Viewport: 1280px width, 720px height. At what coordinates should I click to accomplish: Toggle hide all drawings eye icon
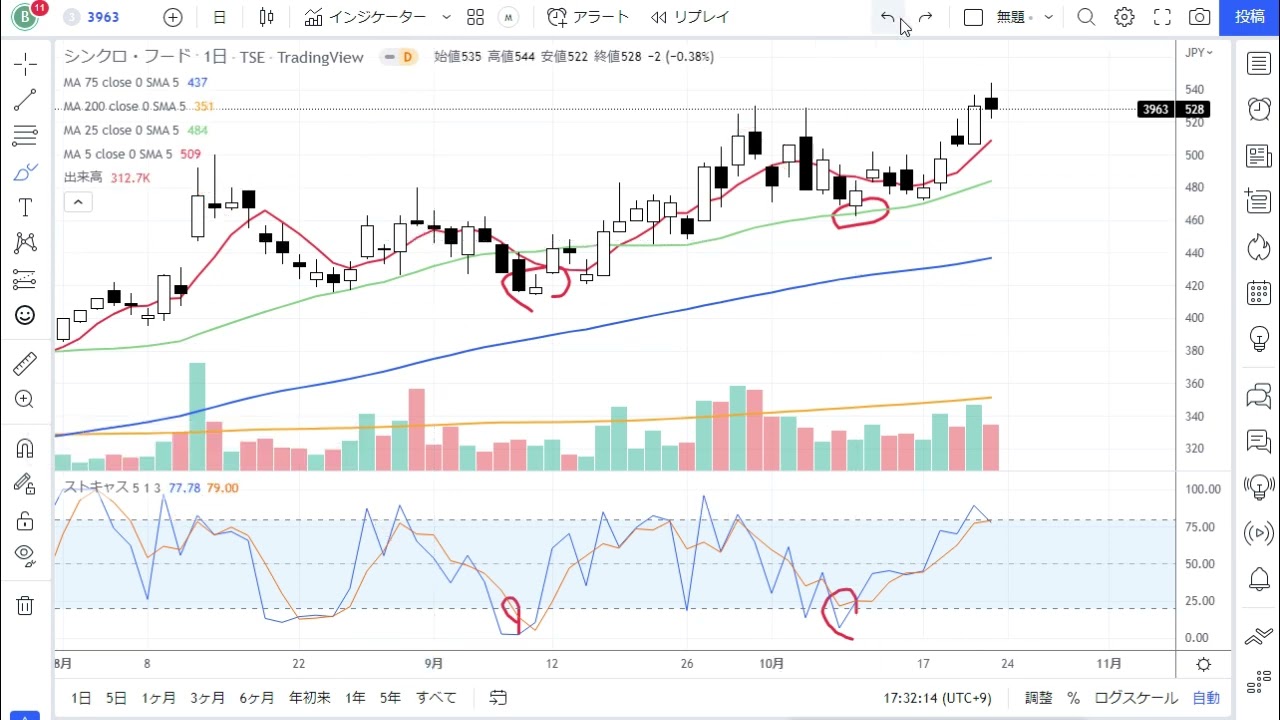click(25, 554)
